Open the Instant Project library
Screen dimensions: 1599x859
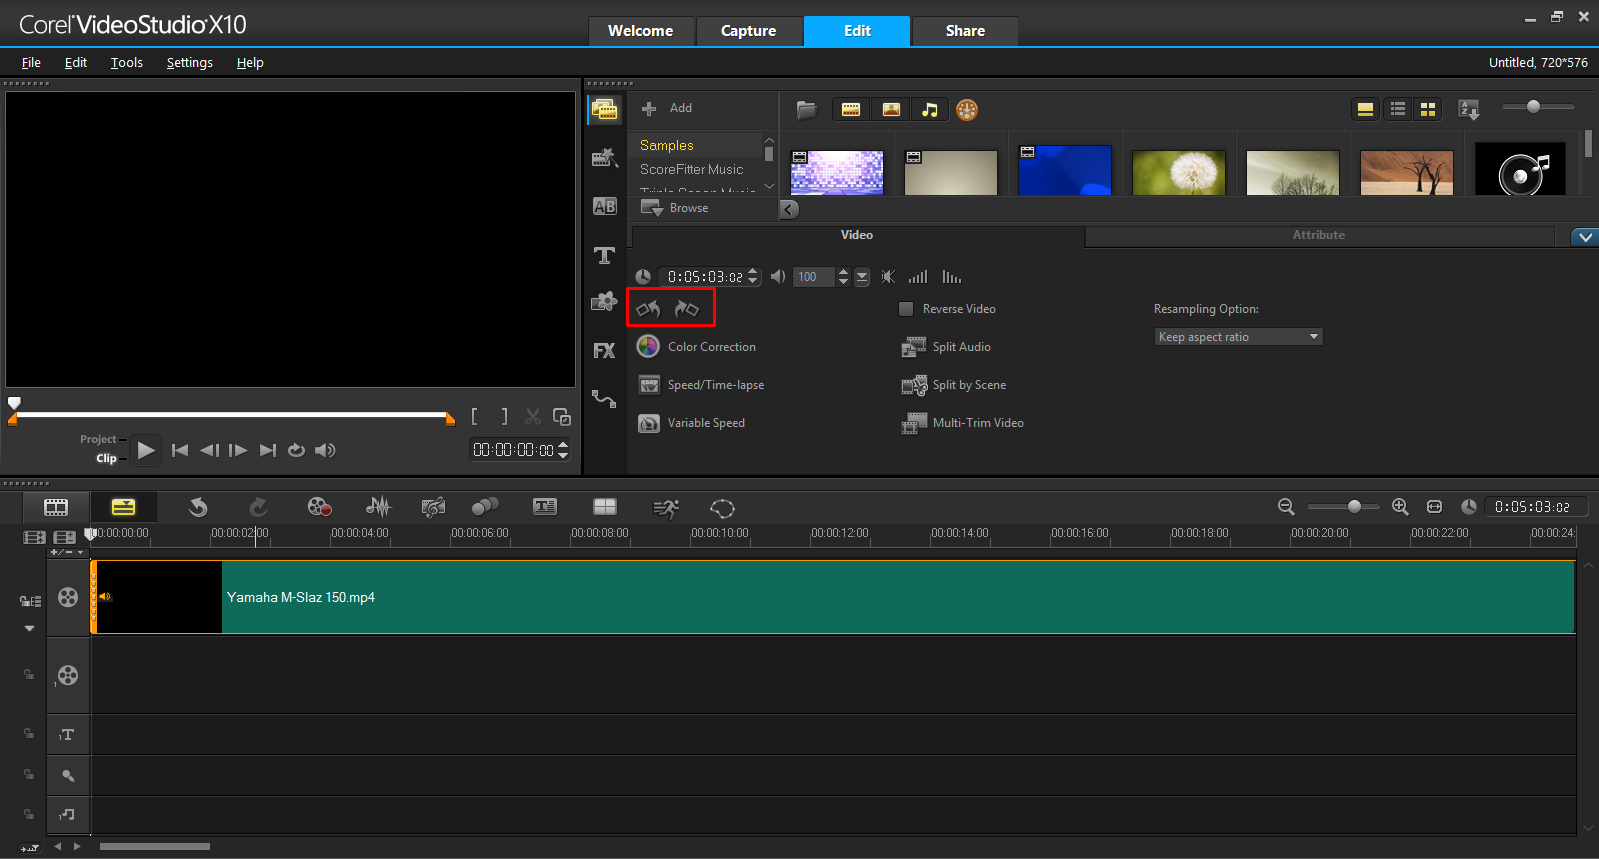pos(604,157)
